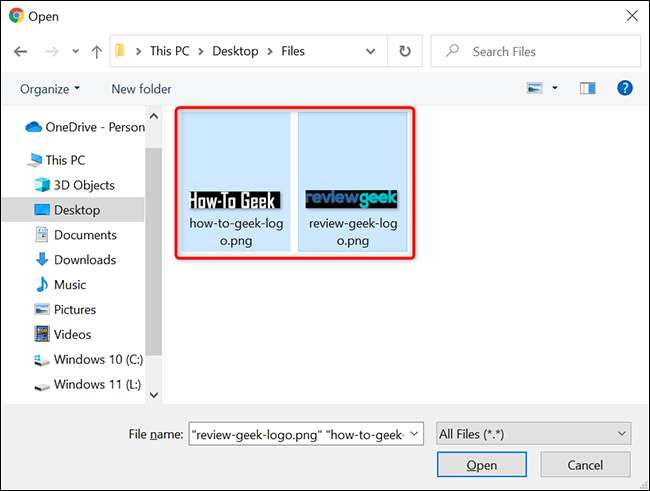Click the Windows 11 drive icon
This screenshot has width=650, height=491.
[42, 386]
